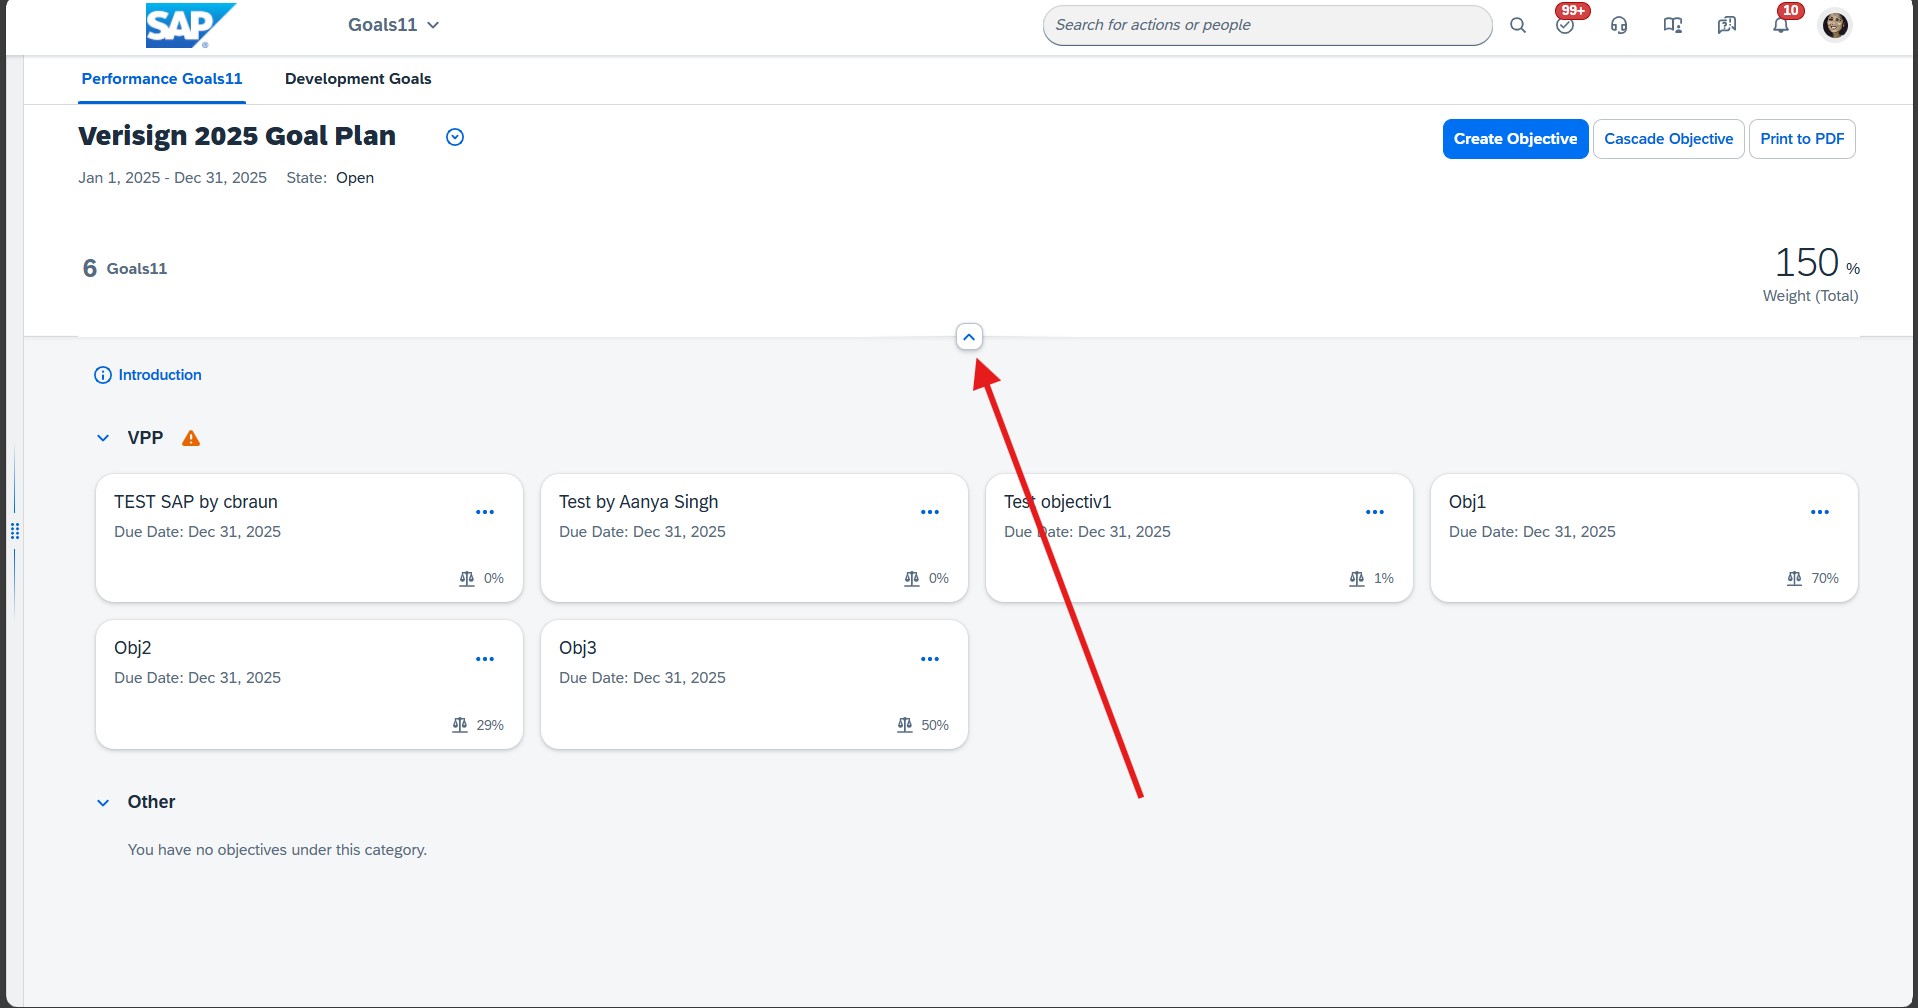Open notifications bell with 10 badge
1918x1008 pixels.
[1782, 24]
